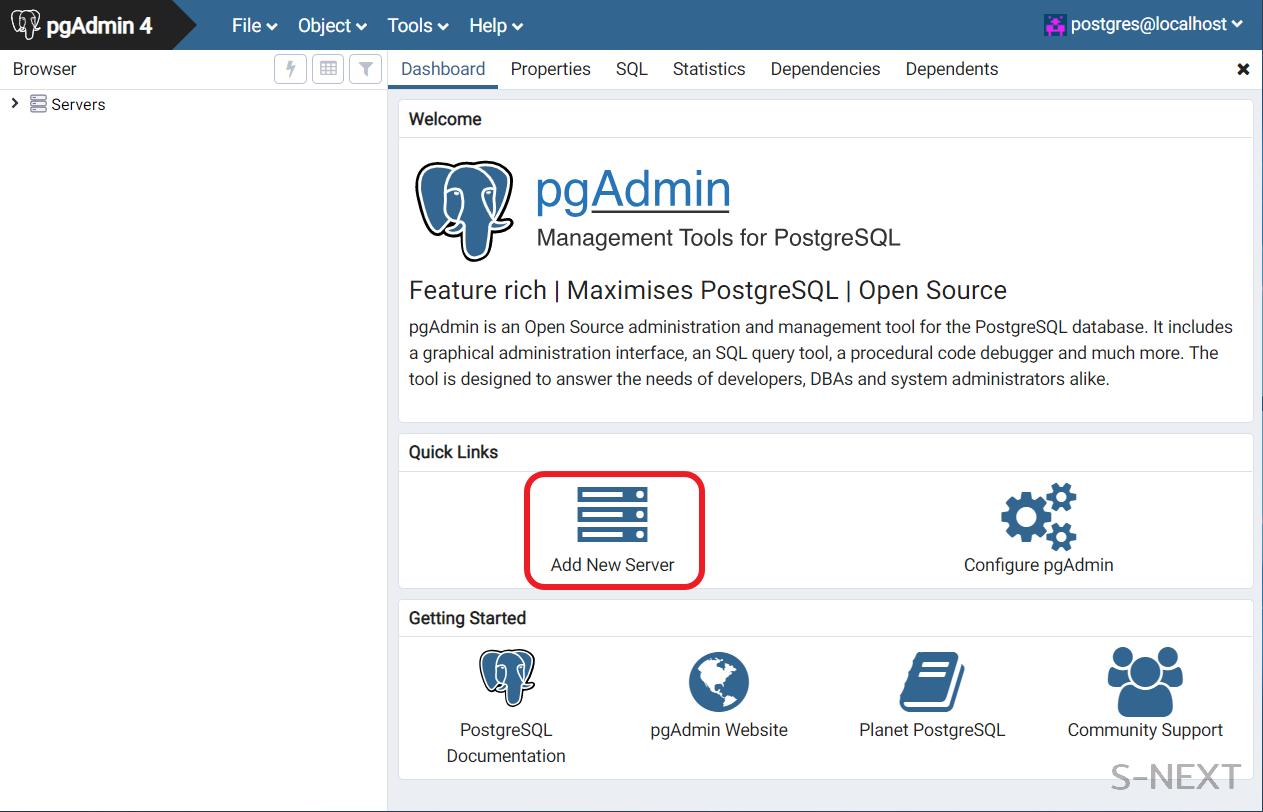Image resolution: width=1263 pixels, height=812 pixels.
Task: Select Servers in the browser tree
Action: pyautogui.click(x=78, y=104)
